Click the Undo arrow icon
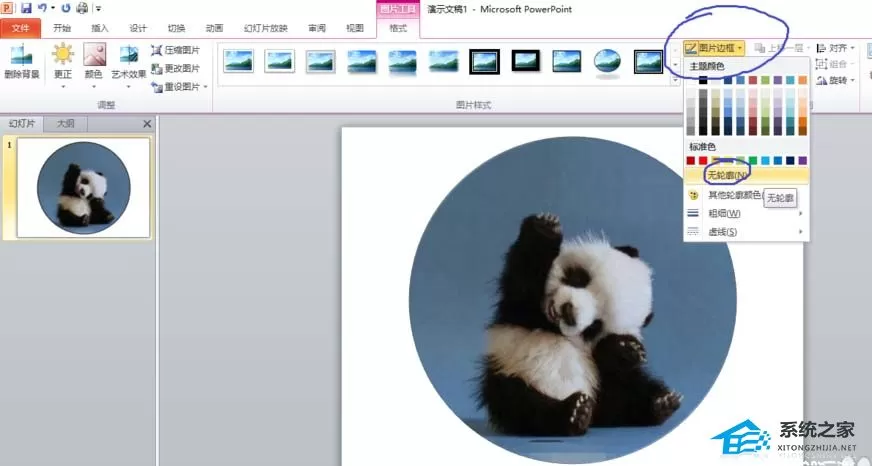The image size is (872, 466). (x=42, y=8)
